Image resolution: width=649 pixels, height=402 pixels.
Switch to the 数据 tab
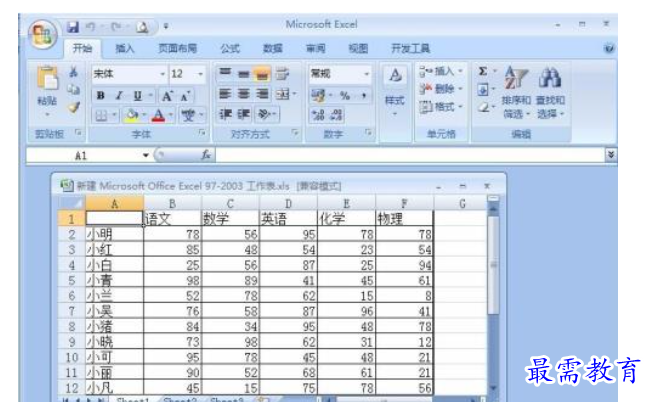tap(273, 48)
